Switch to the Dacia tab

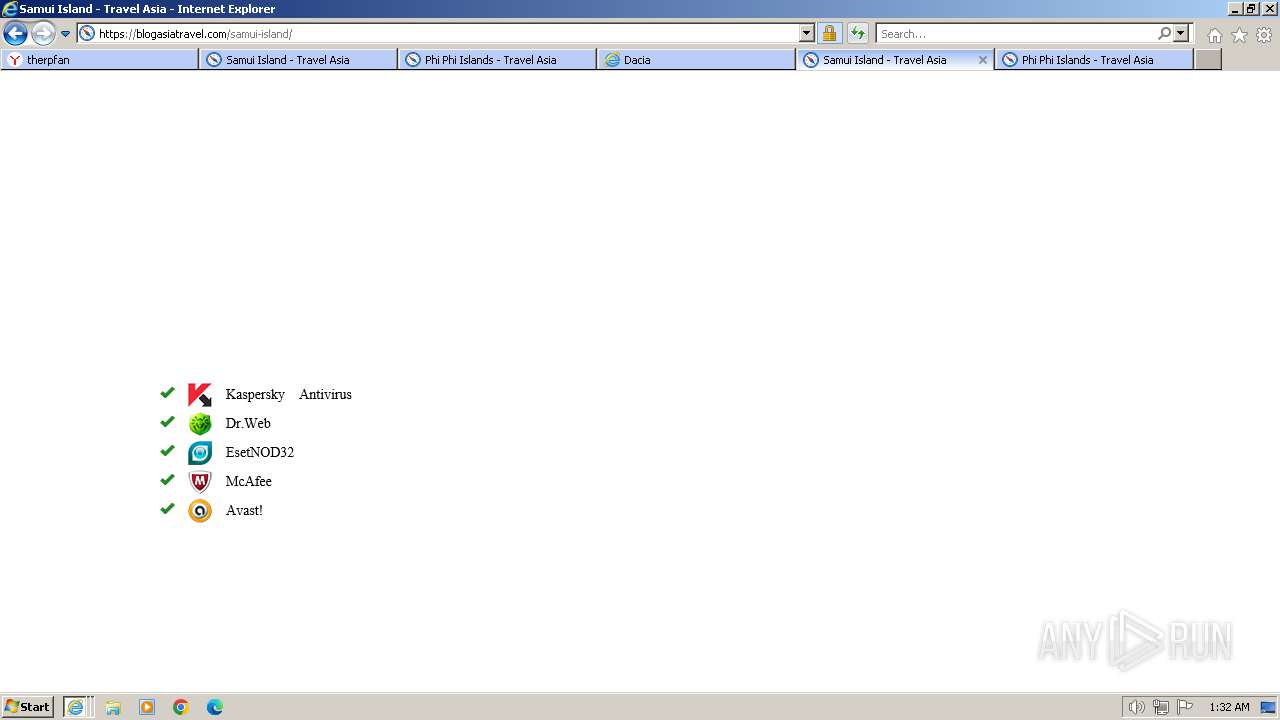point(696,59)
